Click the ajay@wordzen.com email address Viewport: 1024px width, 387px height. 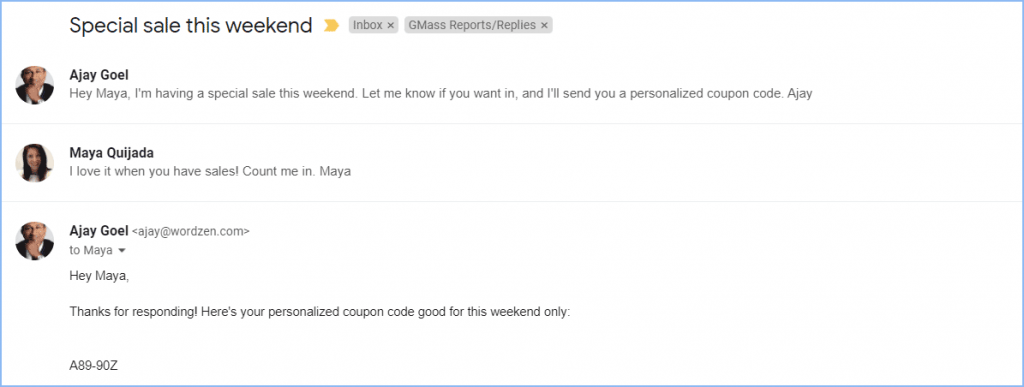[191, 231]
